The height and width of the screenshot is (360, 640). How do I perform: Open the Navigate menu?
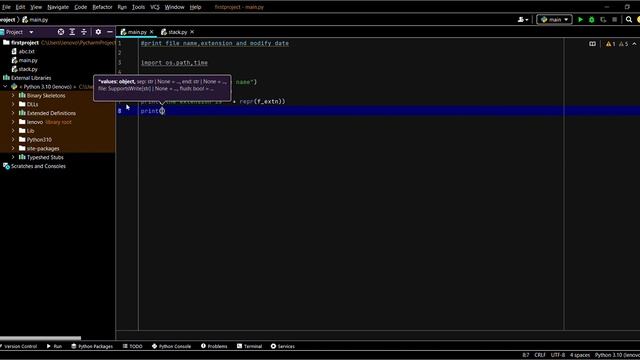(58, 7)
